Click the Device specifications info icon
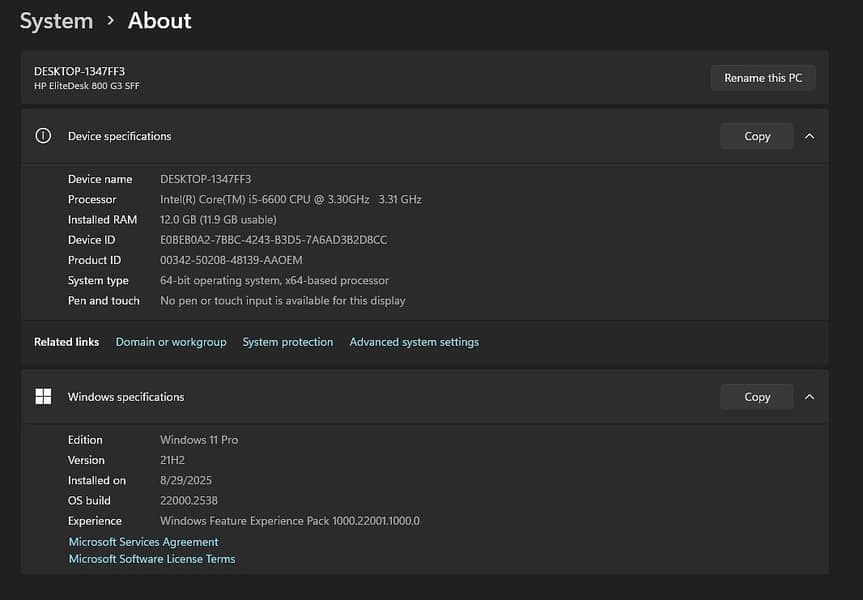The height and width of the screenshot is (600, 863). [43, 136]
